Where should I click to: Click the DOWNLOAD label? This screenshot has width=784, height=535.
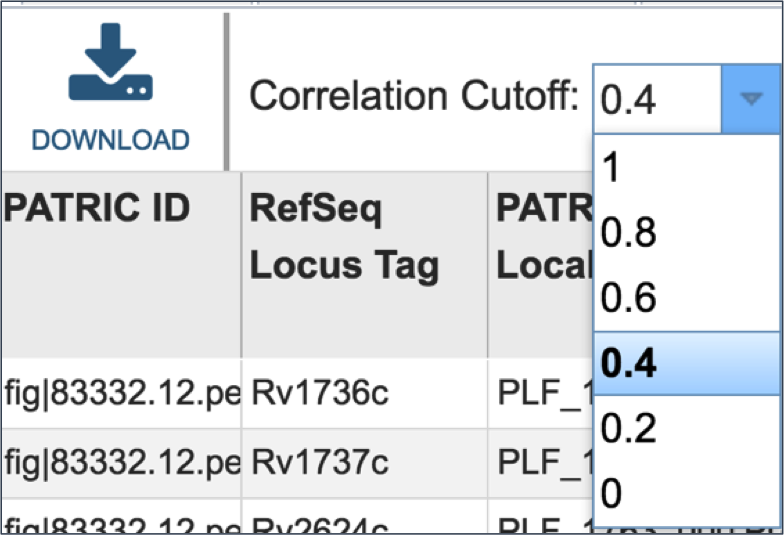pyautogui.click(x=110, y=140)
